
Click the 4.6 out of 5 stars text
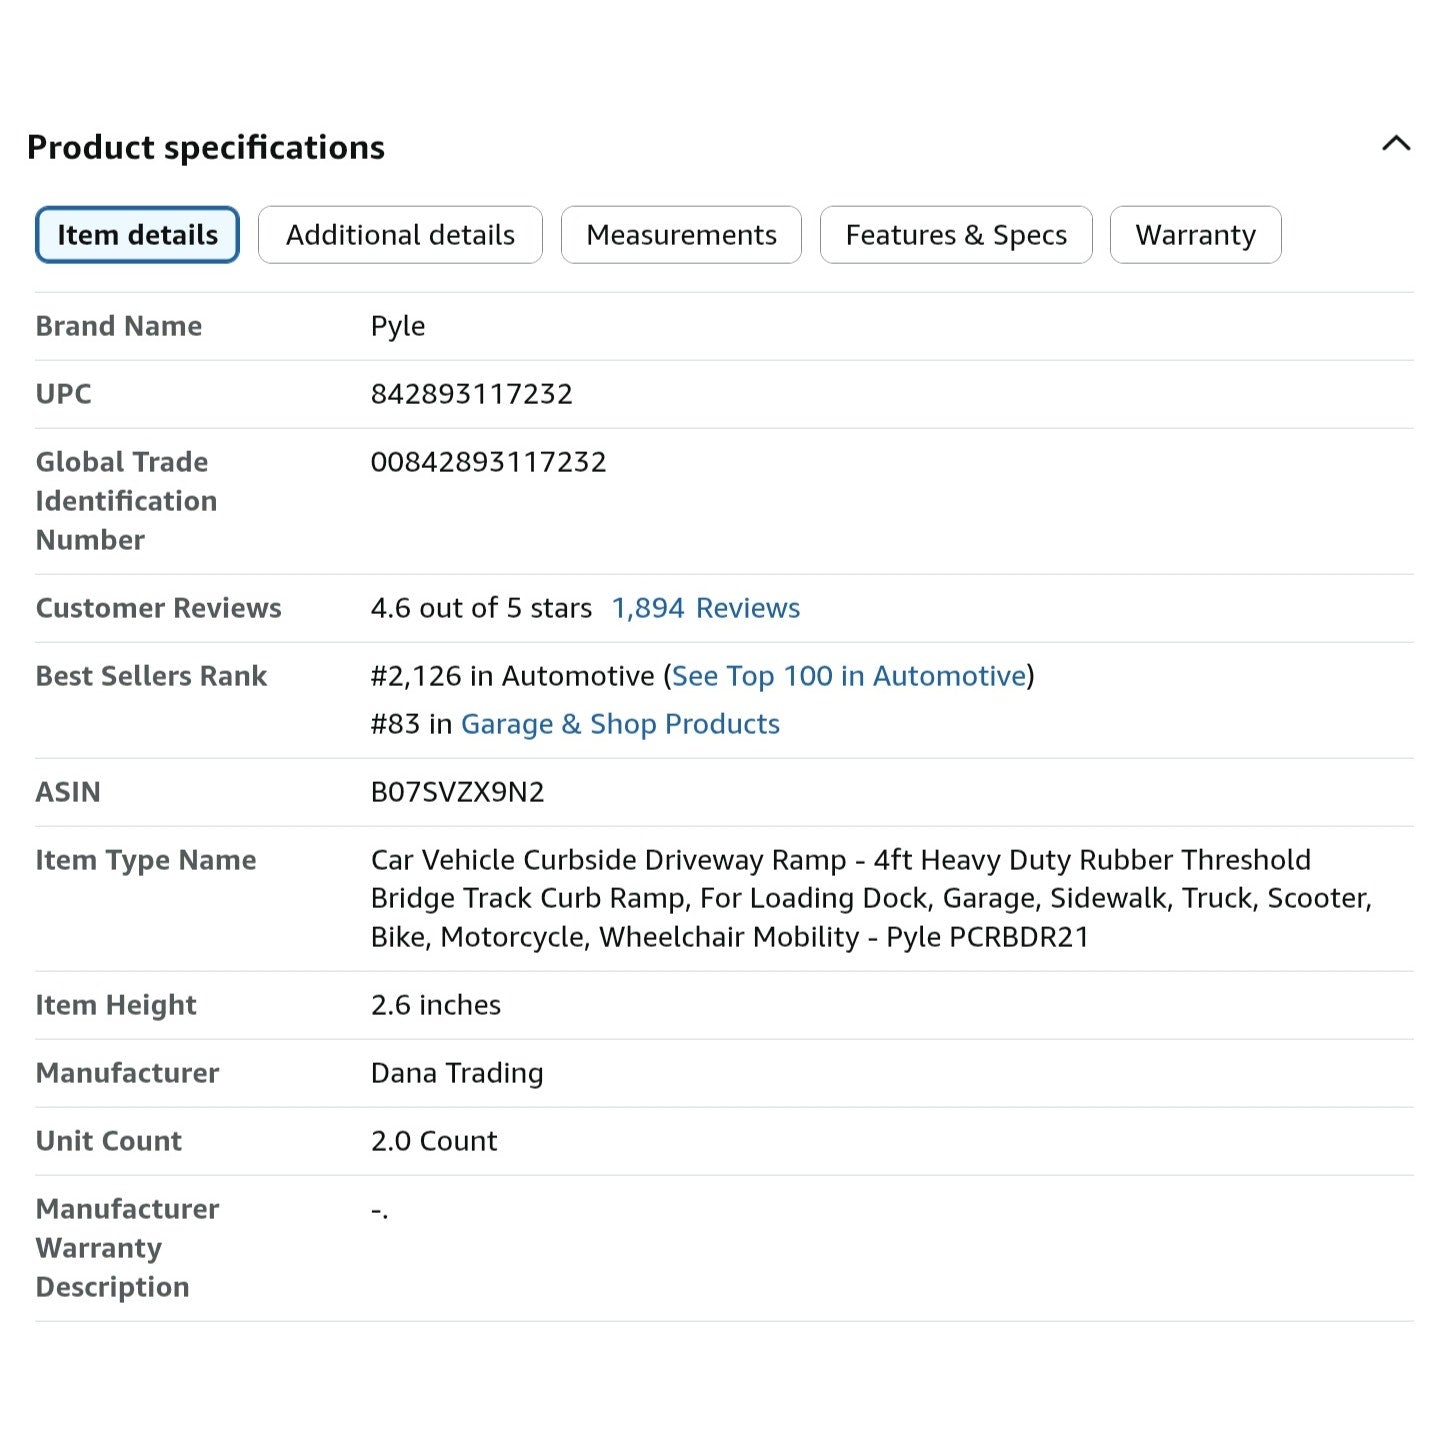tap(481, 608)
